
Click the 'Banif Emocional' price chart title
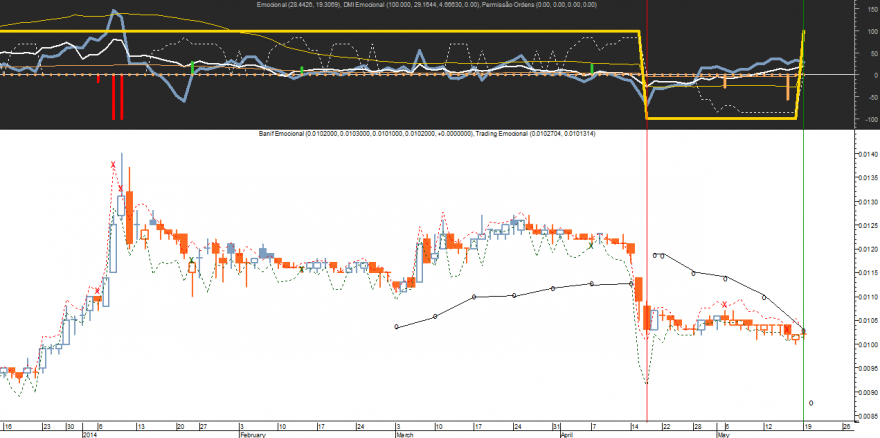click(281, 134)
